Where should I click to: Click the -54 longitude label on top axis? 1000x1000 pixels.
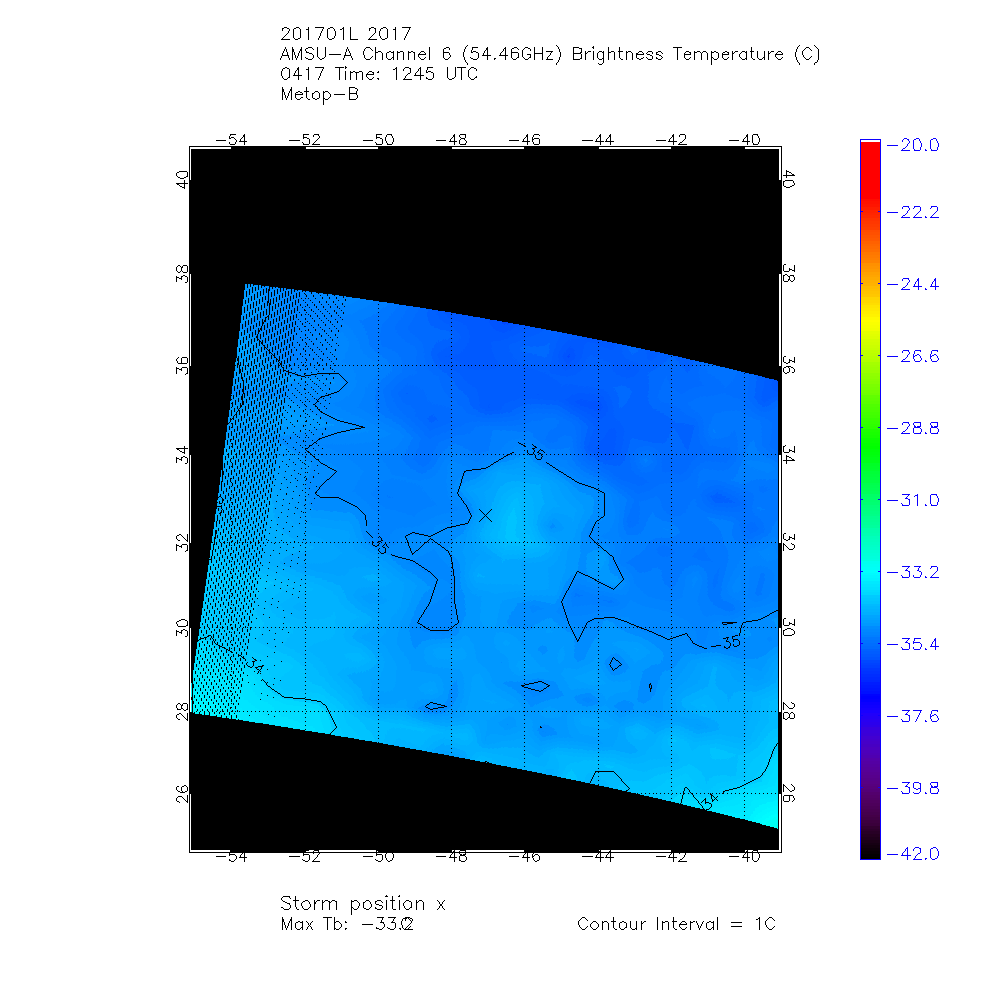click(x=231, y=140)
